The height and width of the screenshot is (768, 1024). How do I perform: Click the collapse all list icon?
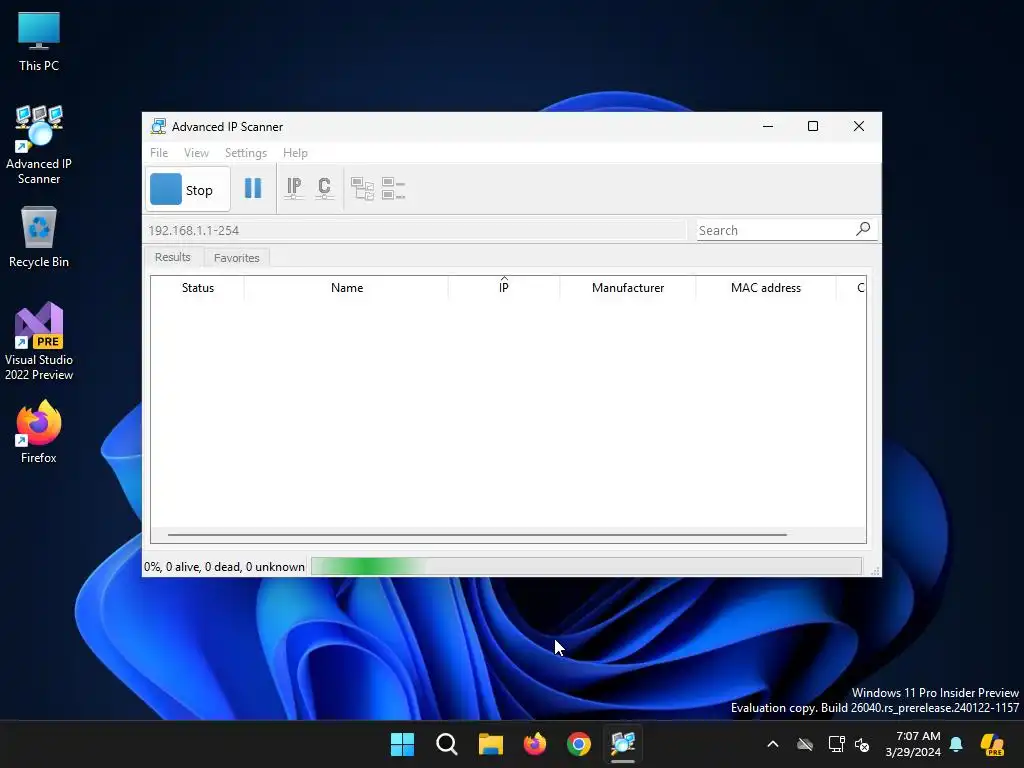tap(393, 189)
